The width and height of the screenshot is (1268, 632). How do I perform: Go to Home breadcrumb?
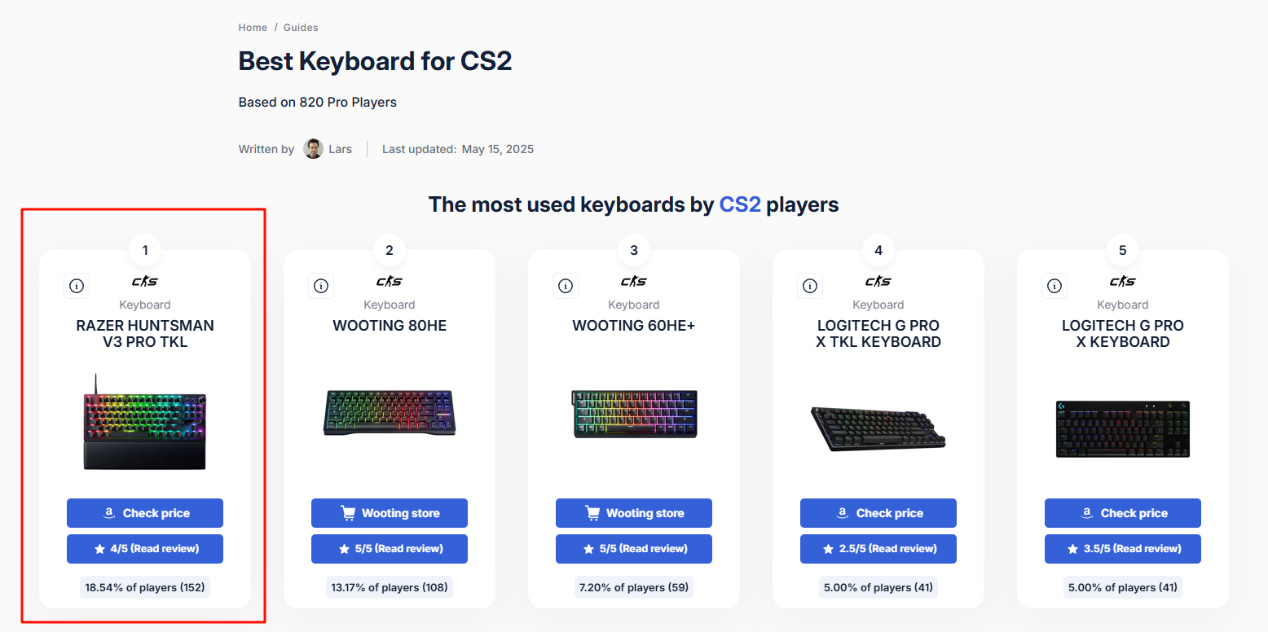(x=253, y=27)
